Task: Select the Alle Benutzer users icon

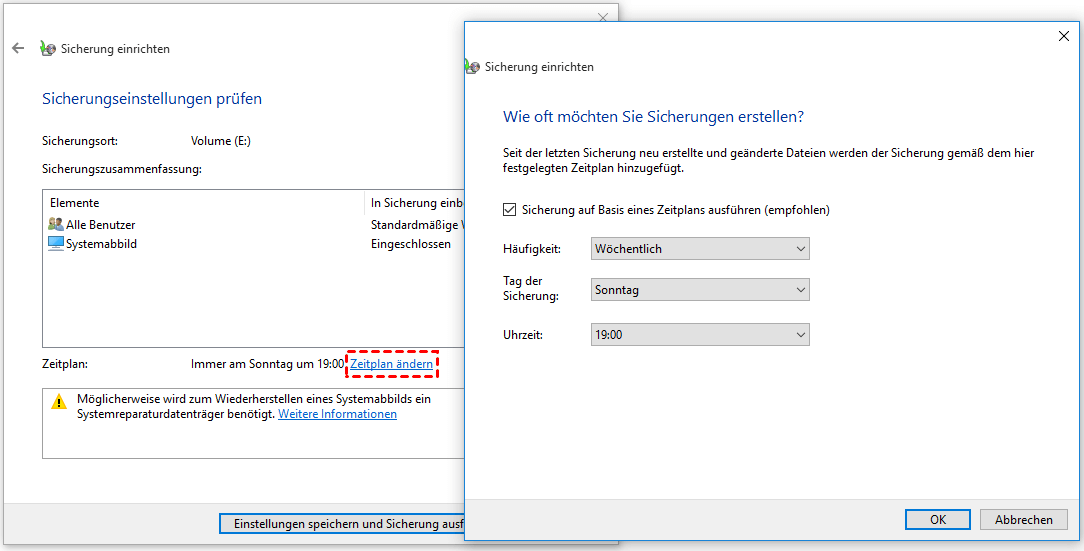Action: 56,225
